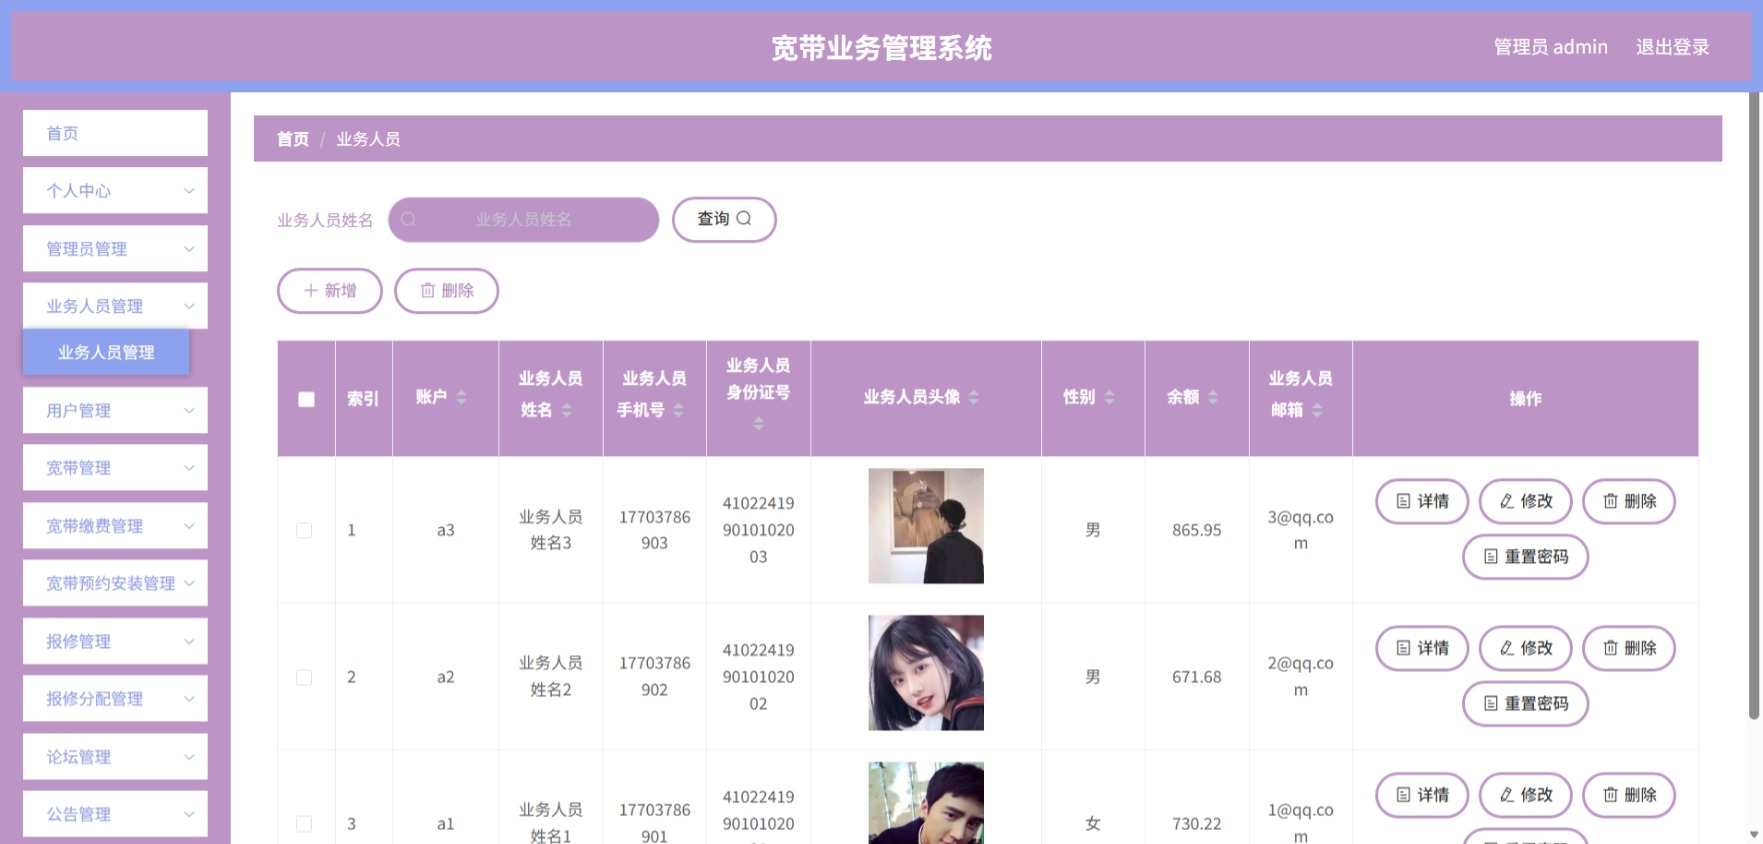This screenshot has width=1763, height=844.
Task: Sort by 业务人员邮箱 column arrows
Action: (1317, 410)
